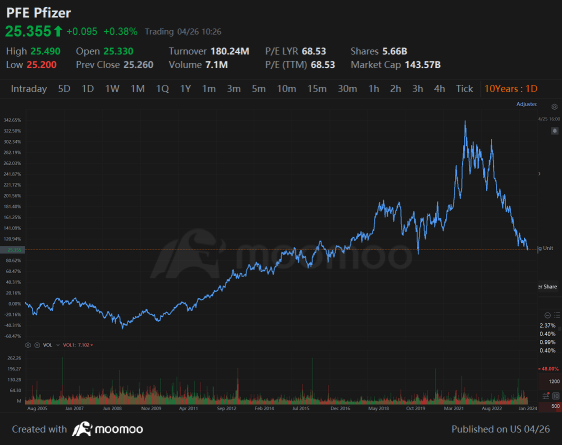The width and height of the screenshot is (562, 445).
Task: Click the square marker icon below 4/25 timestamp
Action: [x=554, y=131]
